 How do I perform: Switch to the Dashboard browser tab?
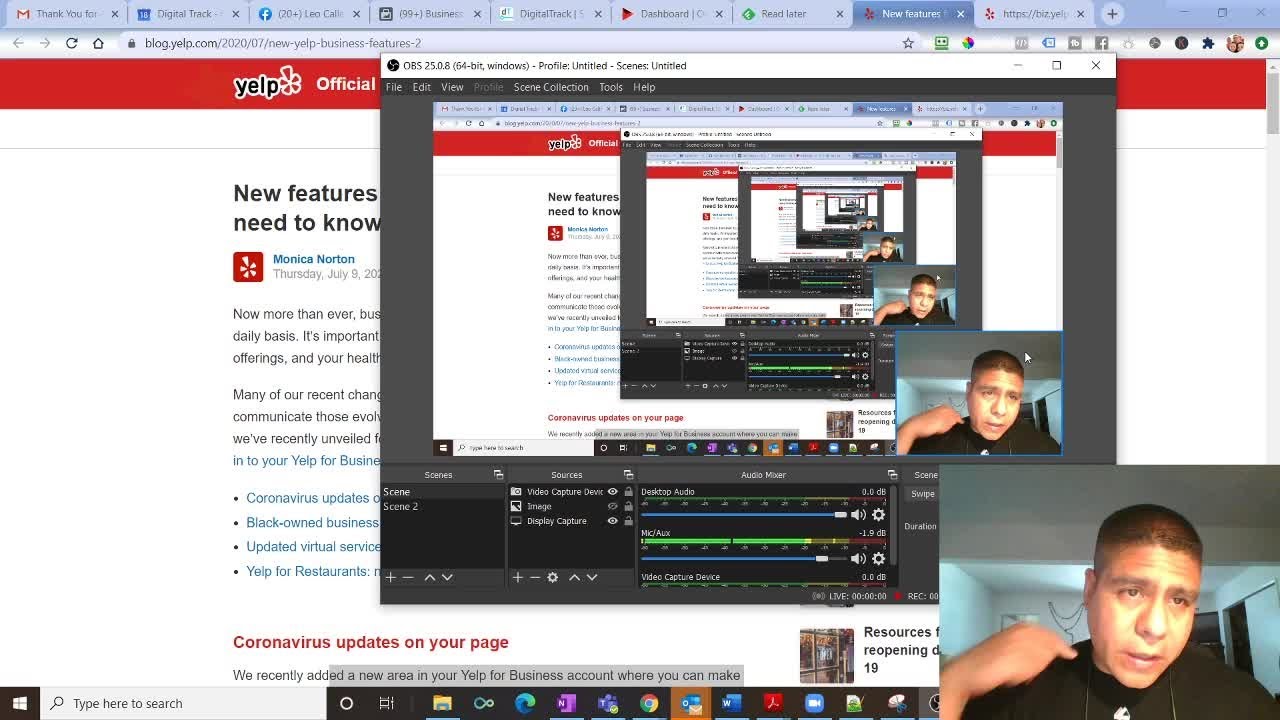[670, 14]
